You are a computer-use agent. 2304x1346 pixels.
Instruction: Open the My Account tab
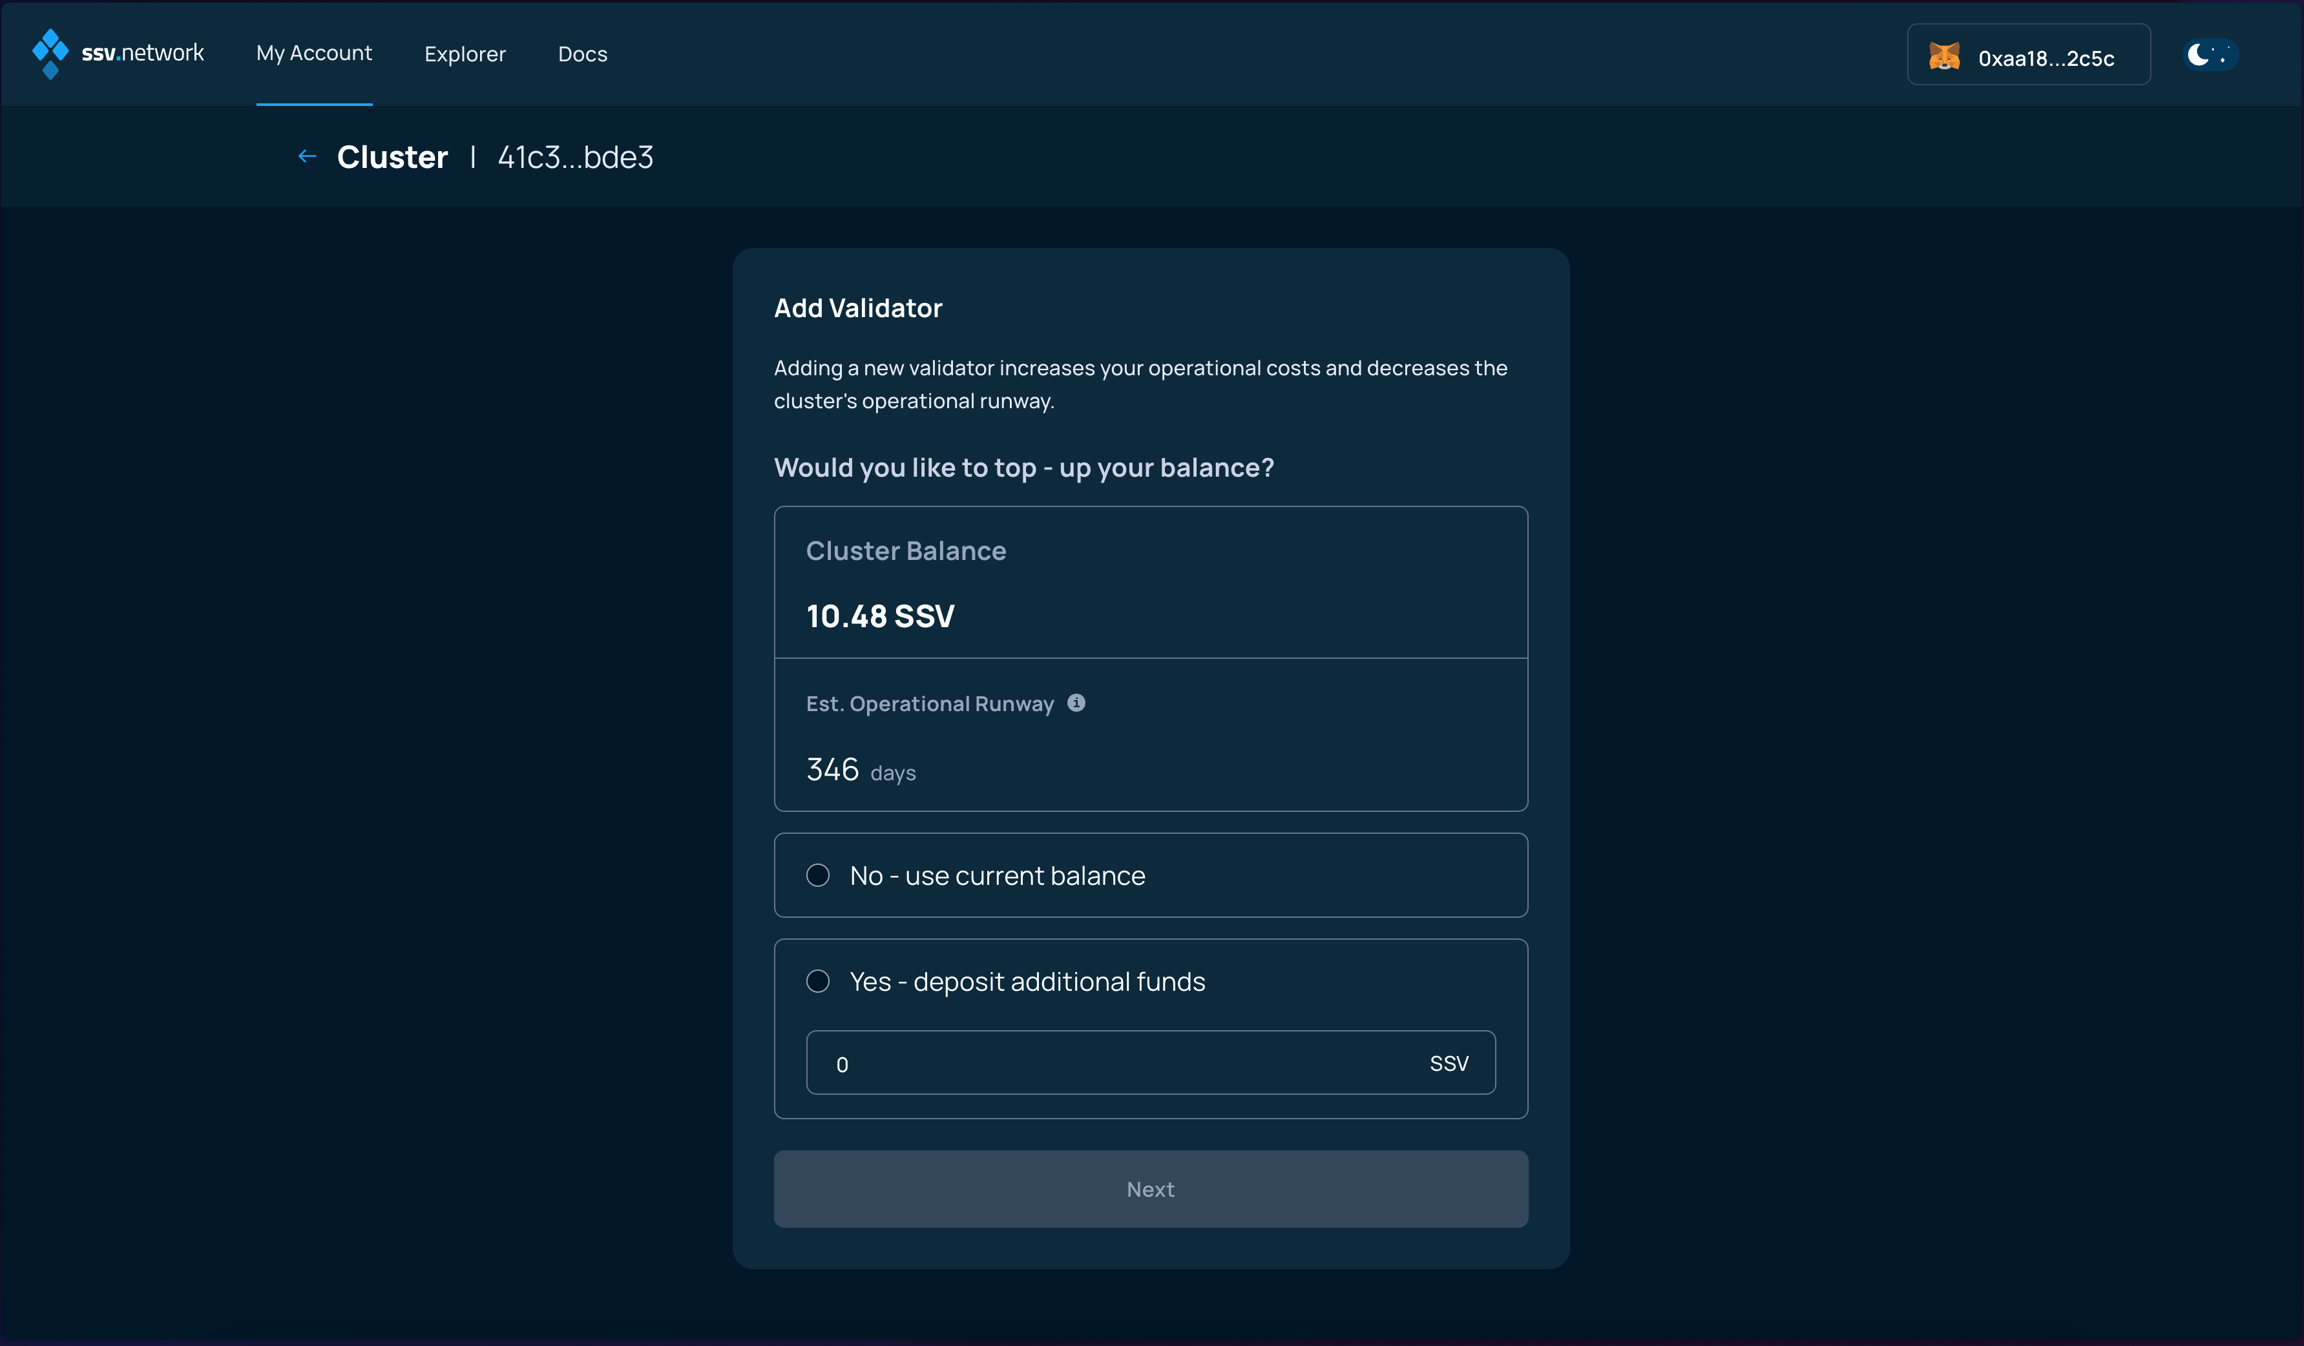coord(314,53)
